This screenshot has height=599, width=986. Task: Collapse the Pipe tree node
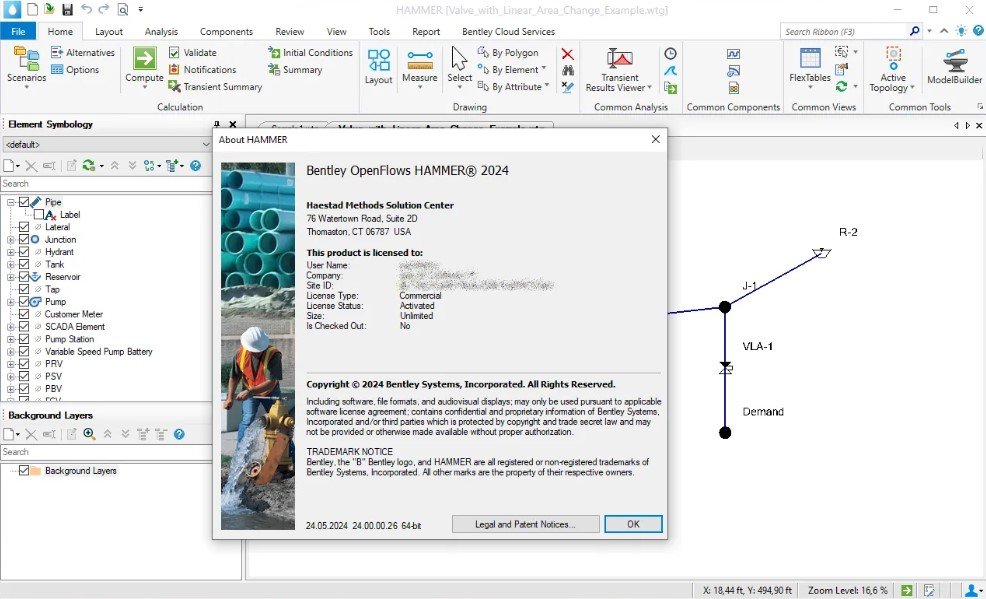pos(11,202)
